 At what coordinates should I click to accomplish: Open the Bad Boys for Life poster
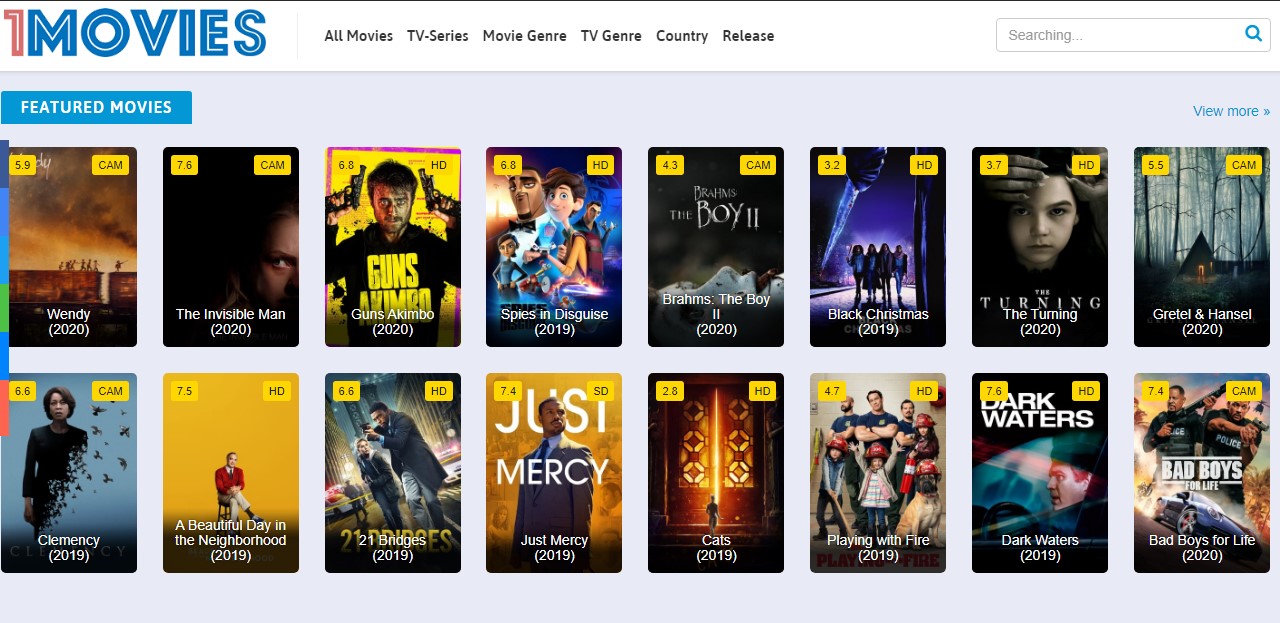pyautogui.click(x=1202, y=473)
